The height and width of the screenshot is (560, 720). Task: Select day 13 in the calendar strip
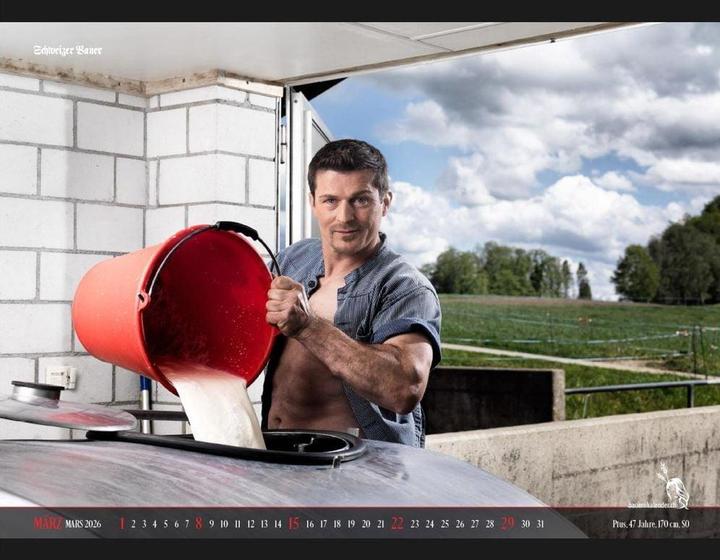pyautogui.click(x=264, y=524)
